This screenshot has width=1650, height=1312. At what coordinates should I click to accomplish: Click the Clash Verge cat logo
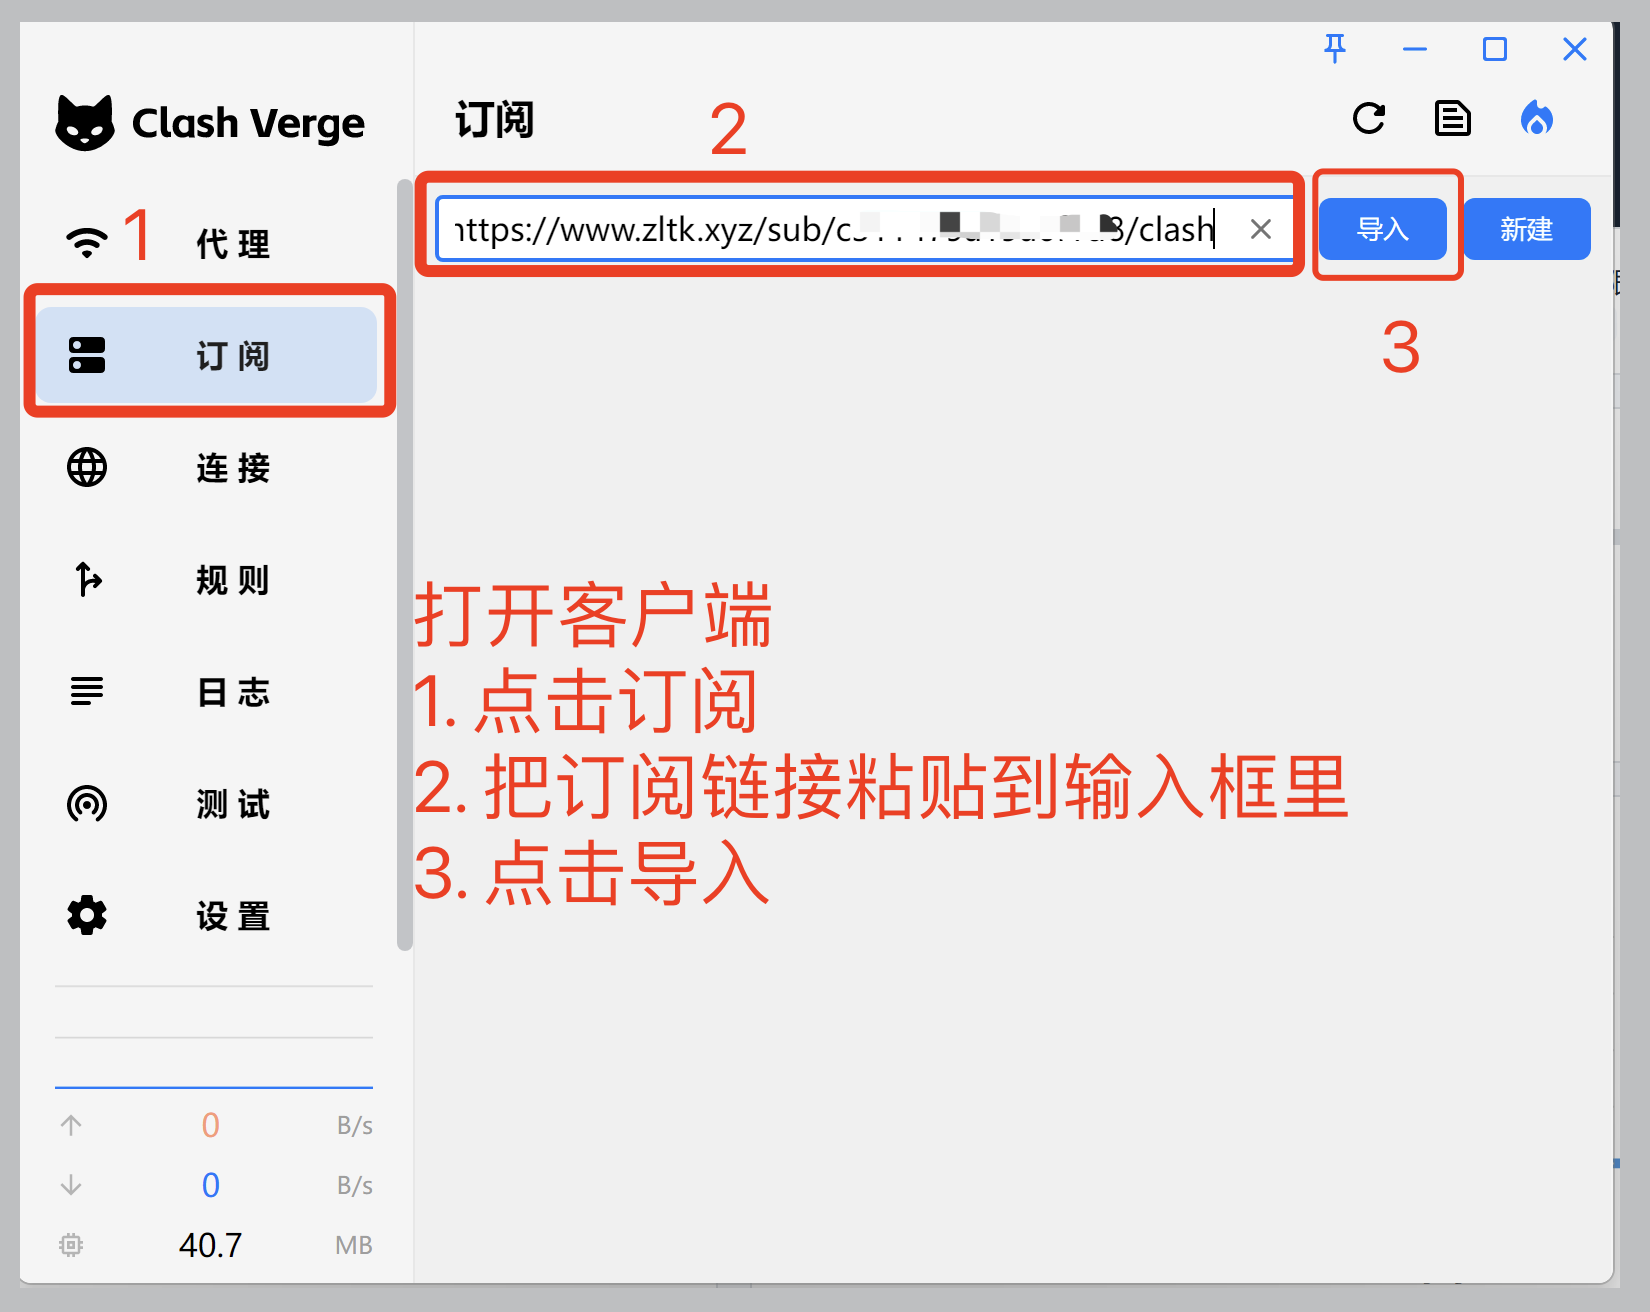pyautogui.click(x=85, y=123)
